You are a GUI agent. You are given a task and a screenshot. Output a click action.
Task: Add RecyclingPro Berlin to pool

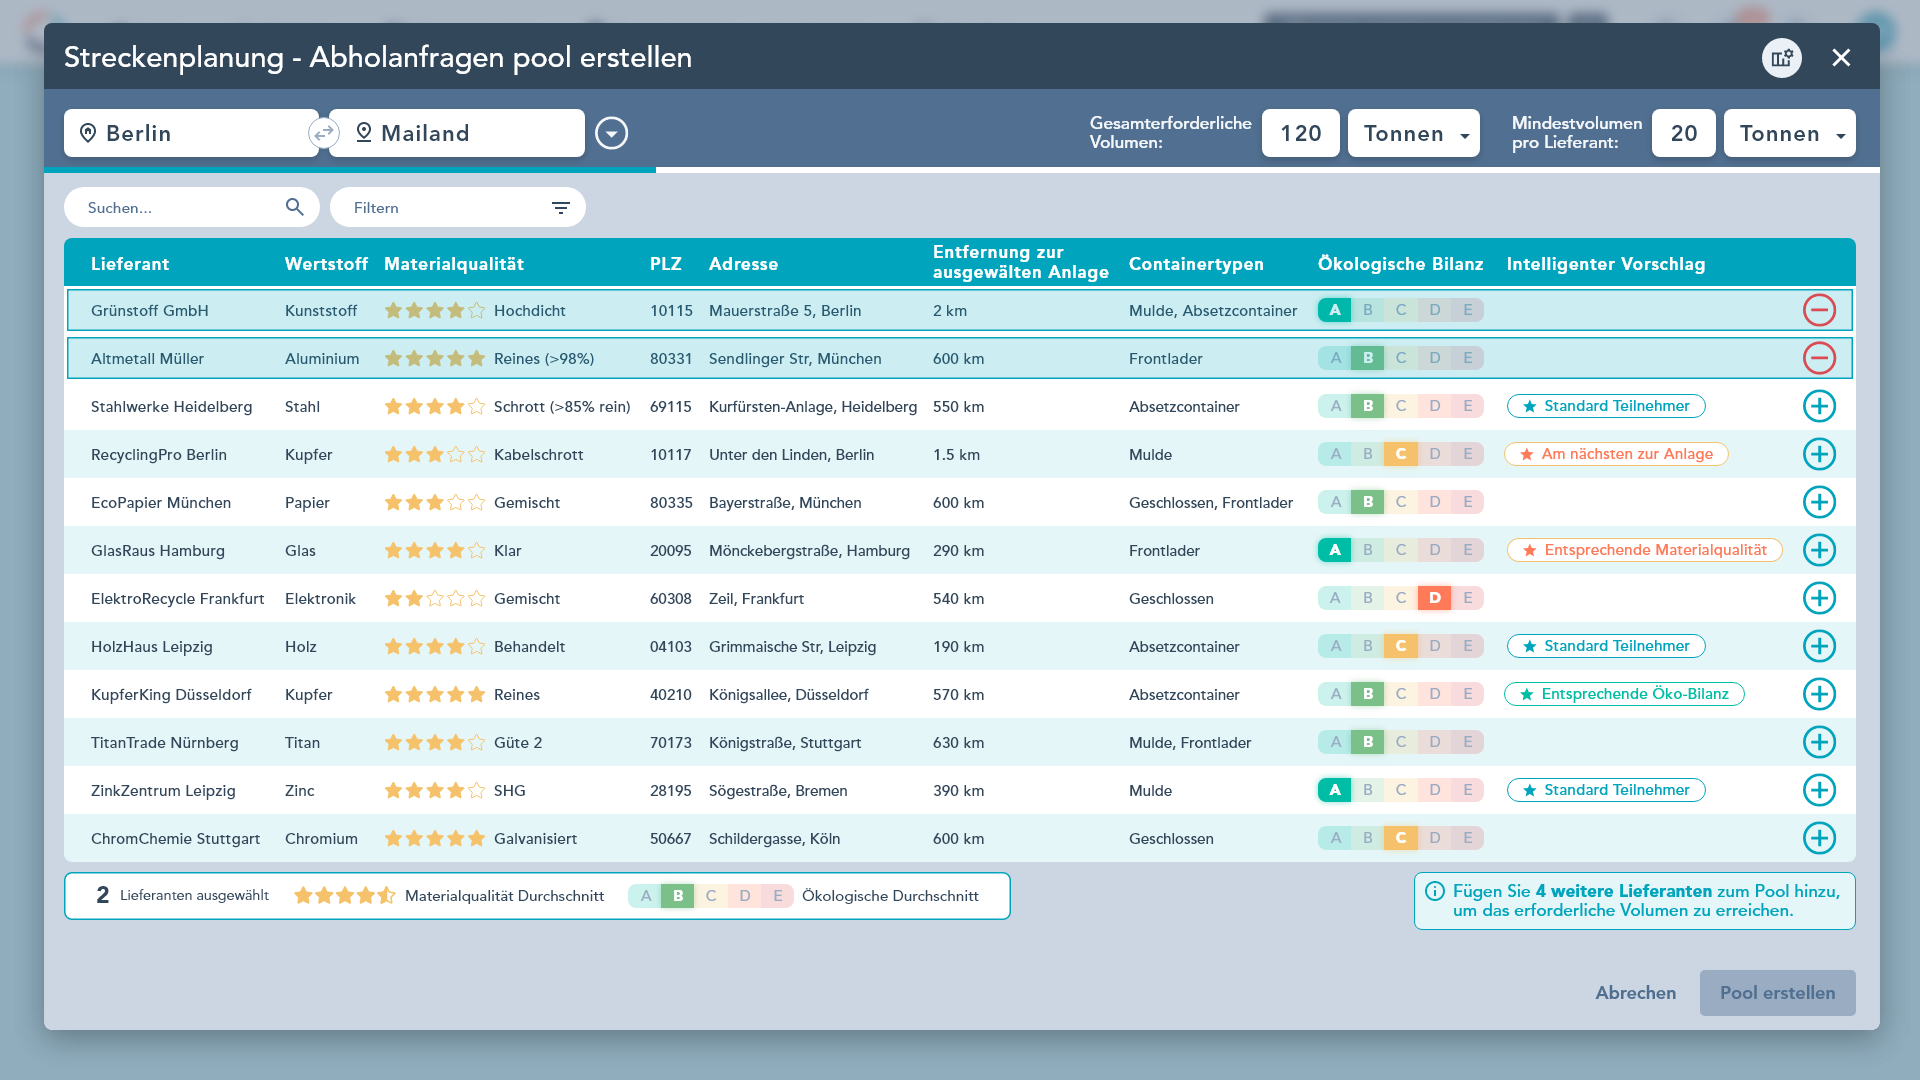coord(1819,454)
